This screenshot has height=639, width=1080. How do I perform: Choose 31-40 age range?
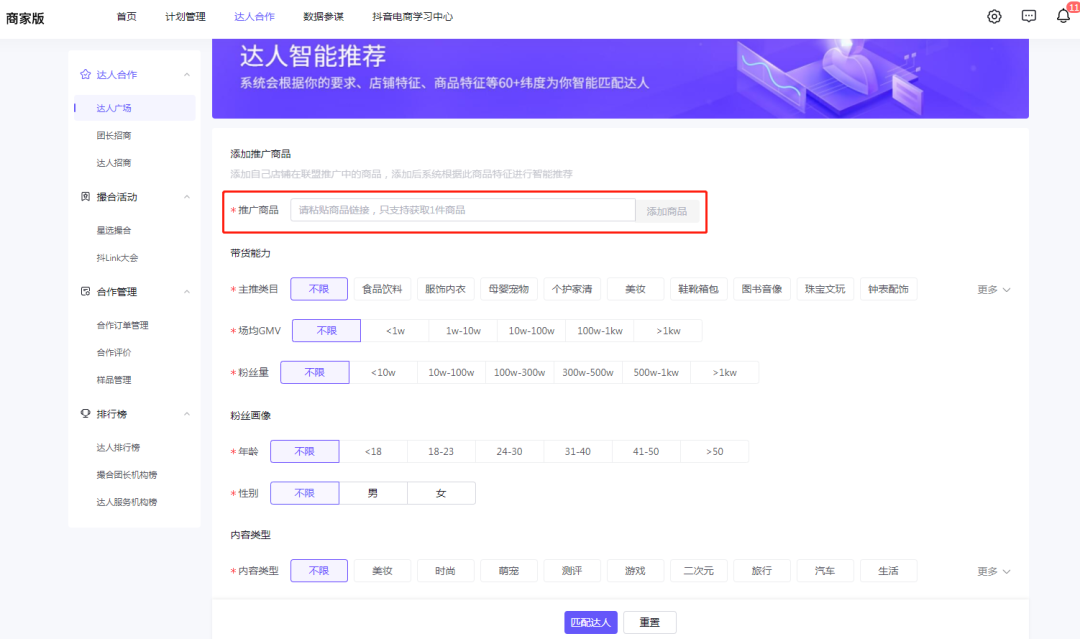578,452
